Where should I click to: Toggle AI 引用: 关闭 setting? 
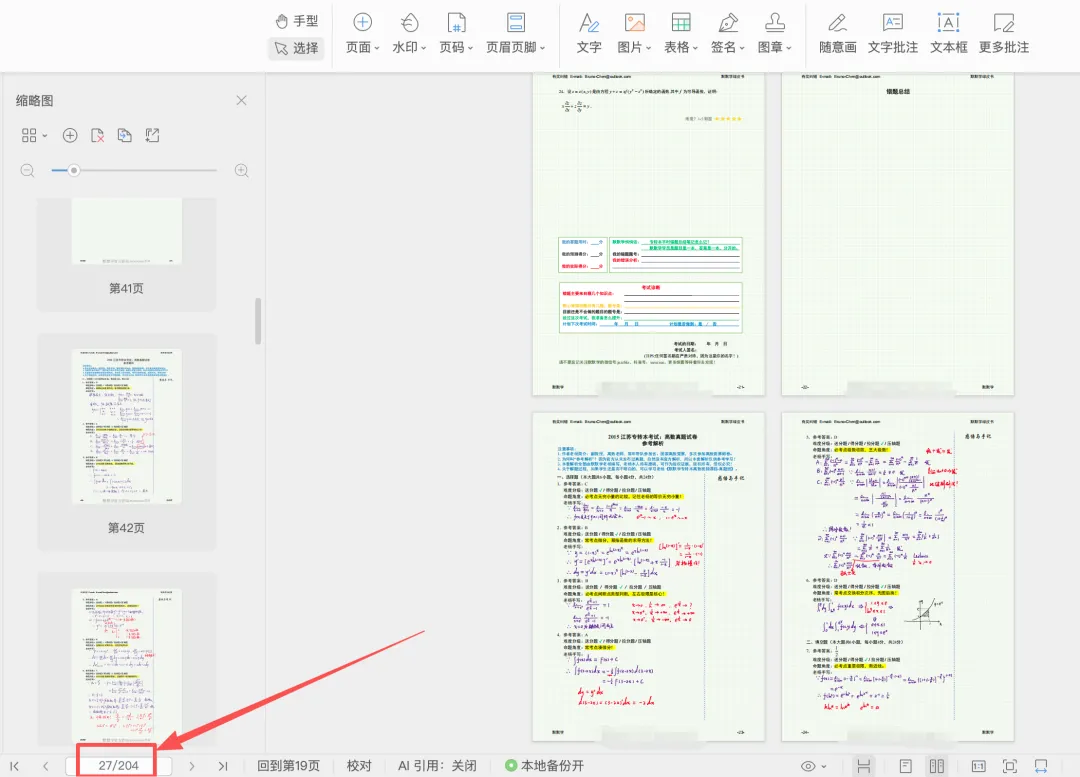(x=437, y=766)
